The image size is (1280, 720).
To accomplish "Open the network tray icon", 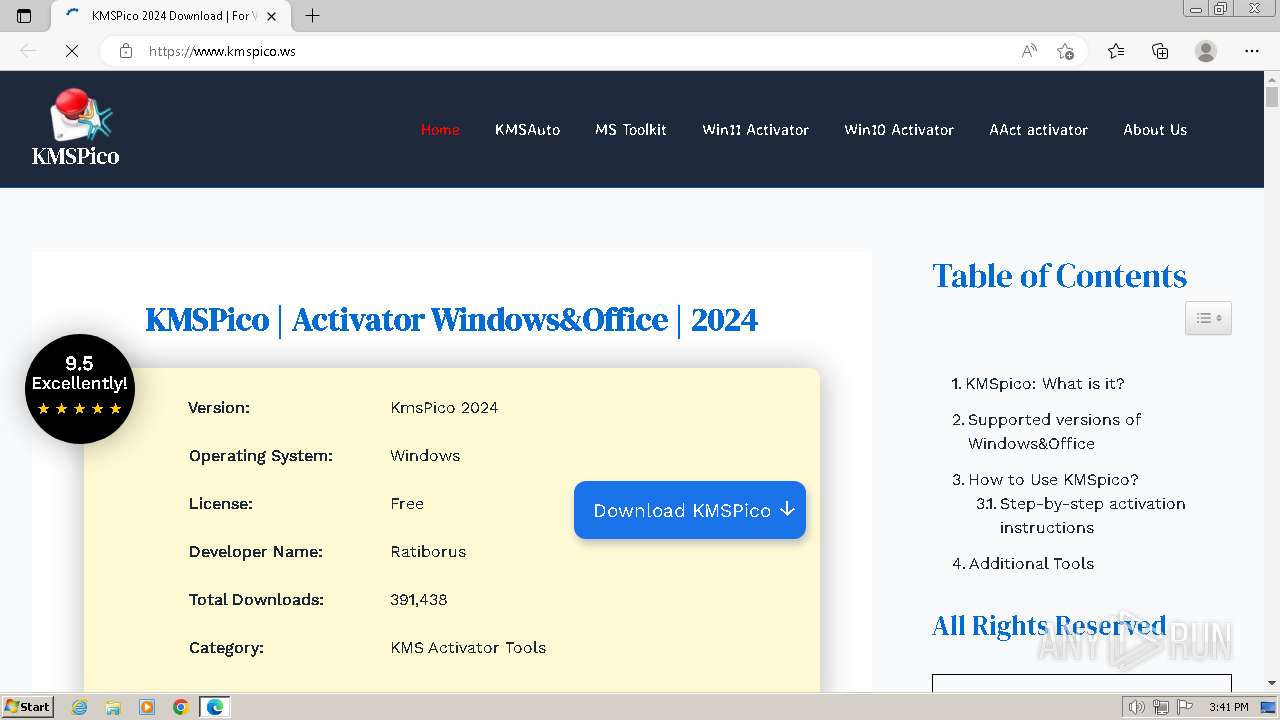I will pos(1160,707).
